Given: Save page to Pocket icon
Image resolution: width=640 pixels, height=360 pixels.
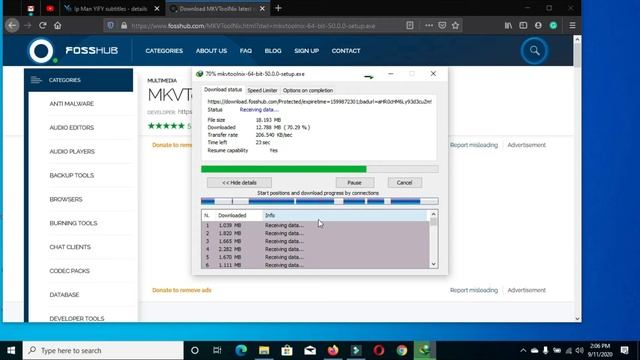Looking at the screenshot, I should pyautogui.click(x=442, y=25).
